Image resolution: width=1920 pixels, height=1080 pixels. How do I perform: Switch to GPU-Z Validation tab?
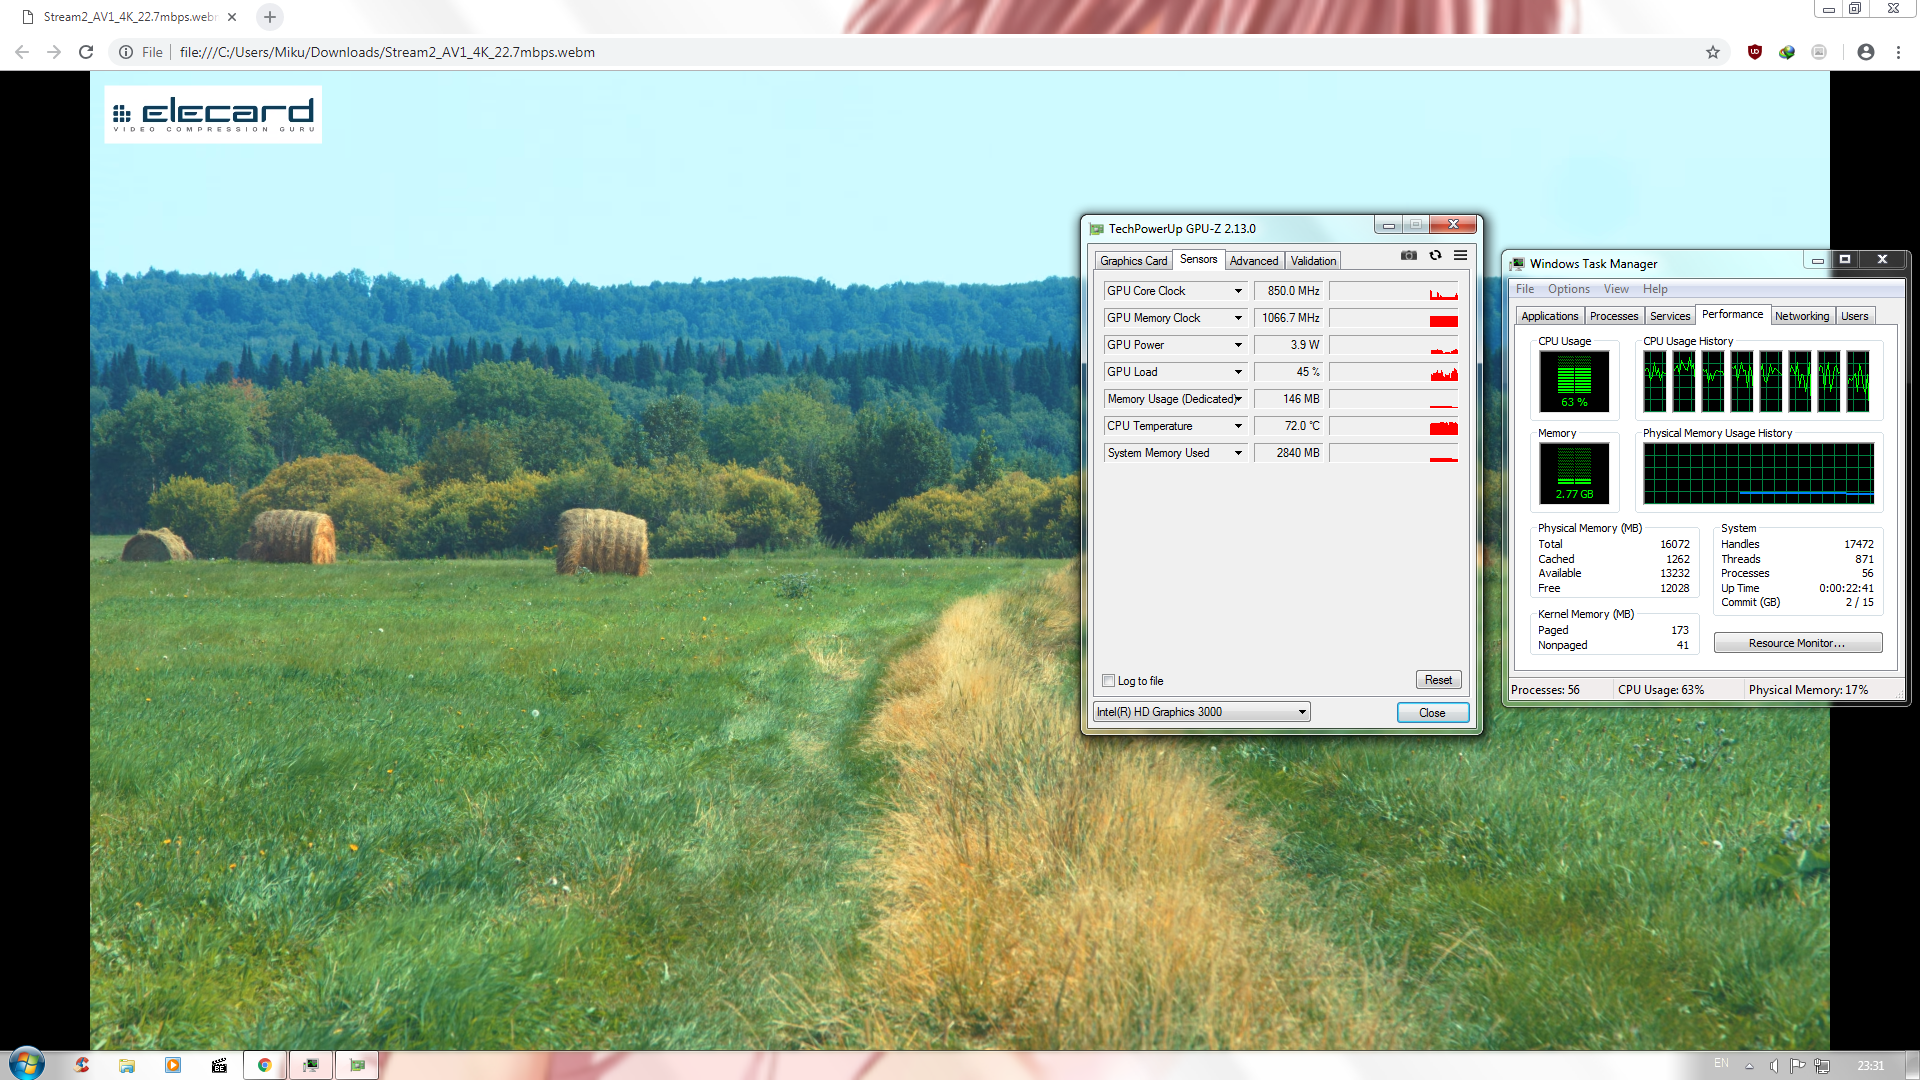(1313, 261)
